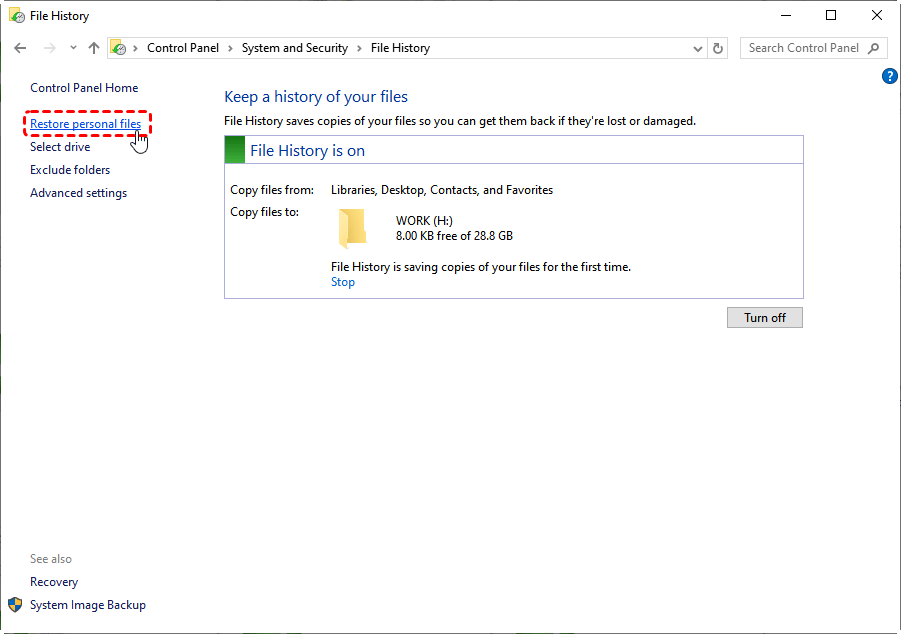Viewport: 901px width, 634px height.
Task: Expand chevron before Control Panel breadcrumb
Action: 136,48
